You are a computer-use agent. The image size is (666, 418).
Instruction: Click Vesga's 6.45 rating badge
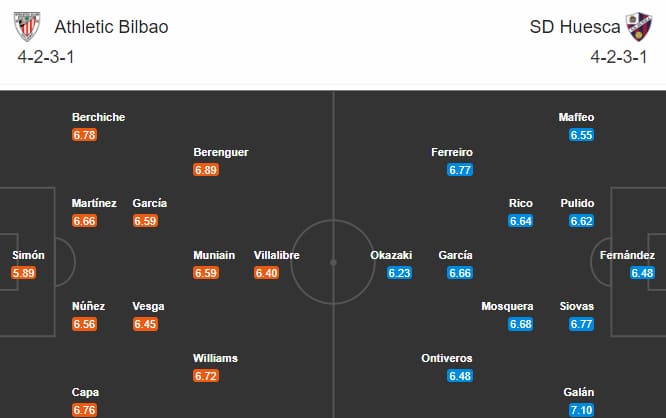145,324
